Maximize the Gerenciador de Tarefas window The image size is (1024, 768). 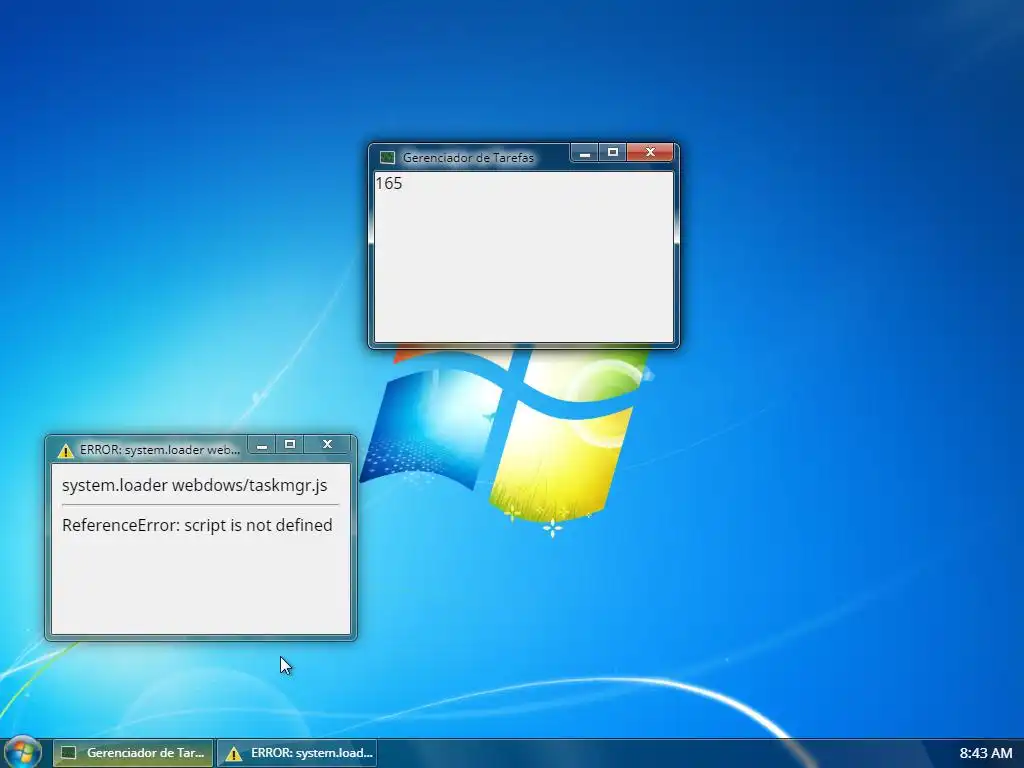[613, 153]
